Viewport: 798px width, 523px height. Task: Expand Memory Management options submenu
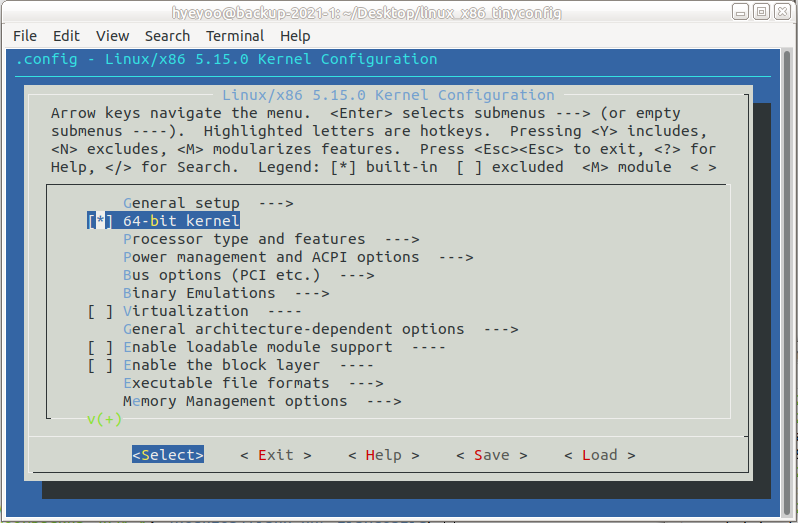pos(262,401)
